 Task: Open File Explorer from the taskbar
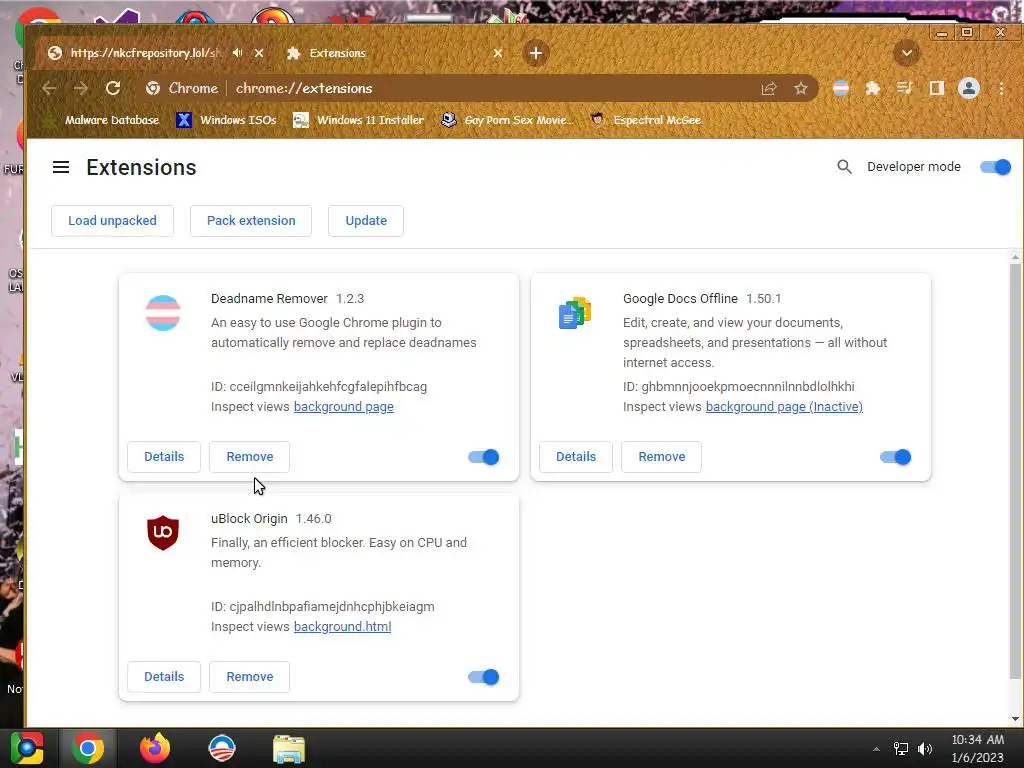(289, 748)
